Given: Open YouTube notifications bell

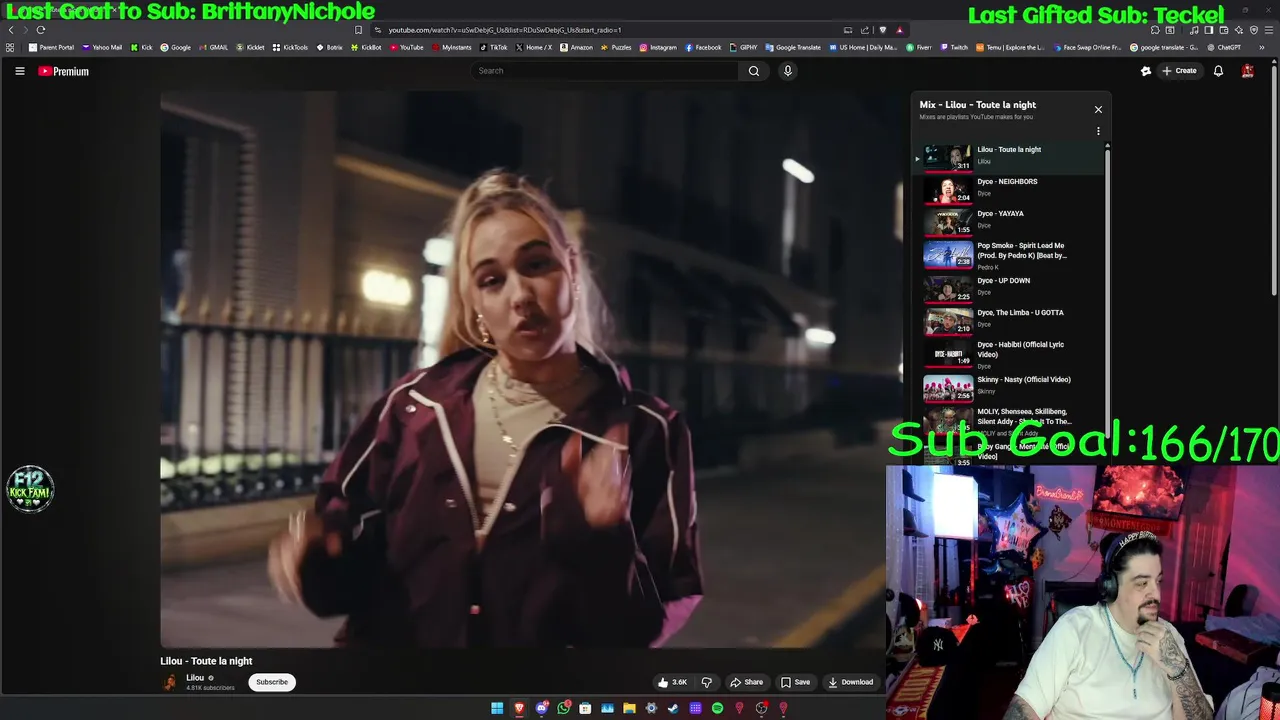Looking at the screenshot, I should point(1218,71).
